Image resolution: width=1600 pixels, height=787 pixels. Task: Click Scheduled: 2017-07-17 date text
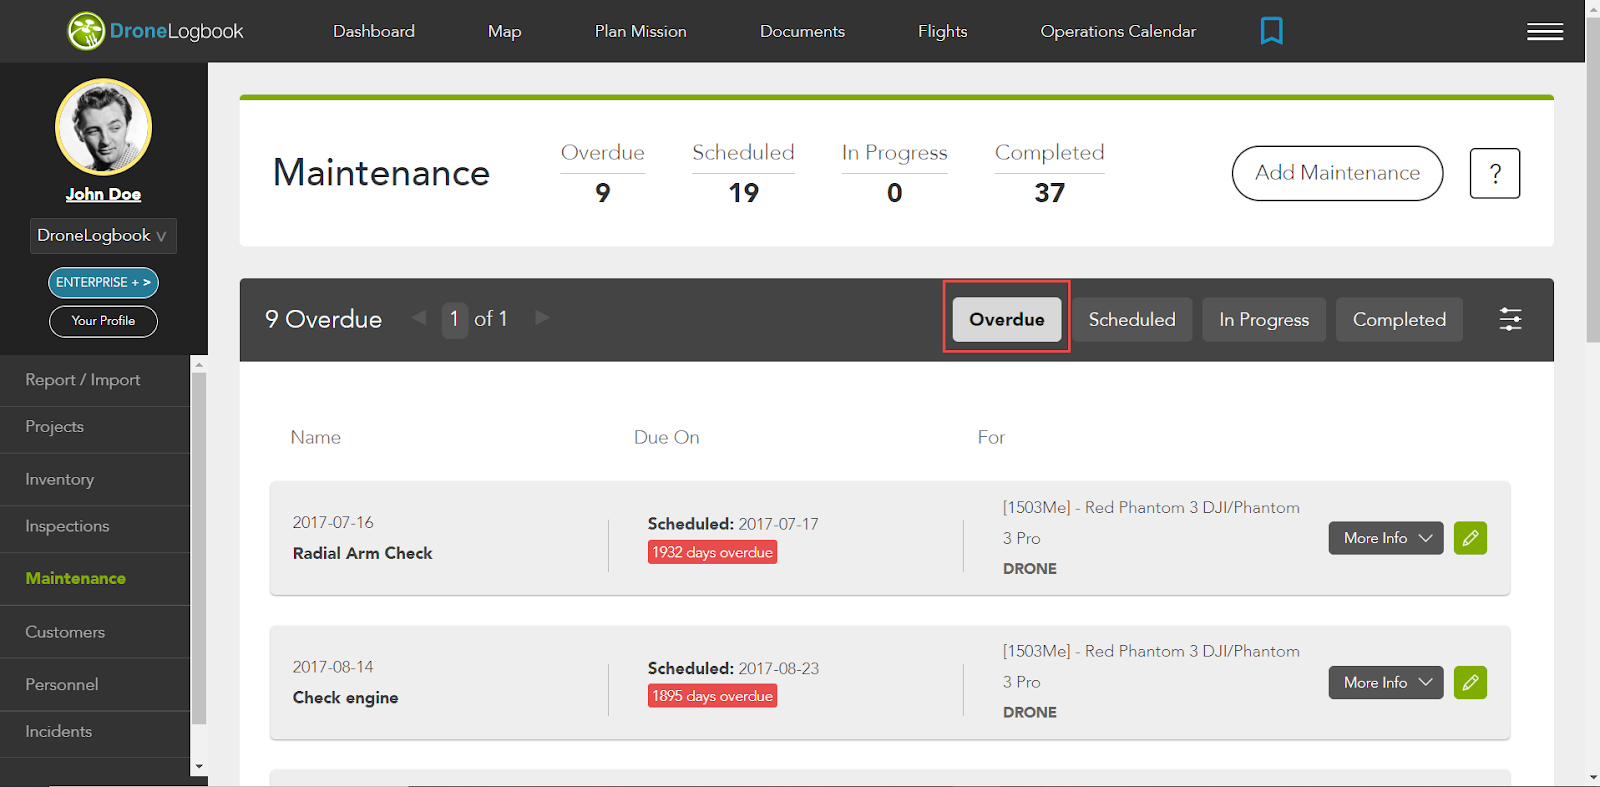[733, 524]
